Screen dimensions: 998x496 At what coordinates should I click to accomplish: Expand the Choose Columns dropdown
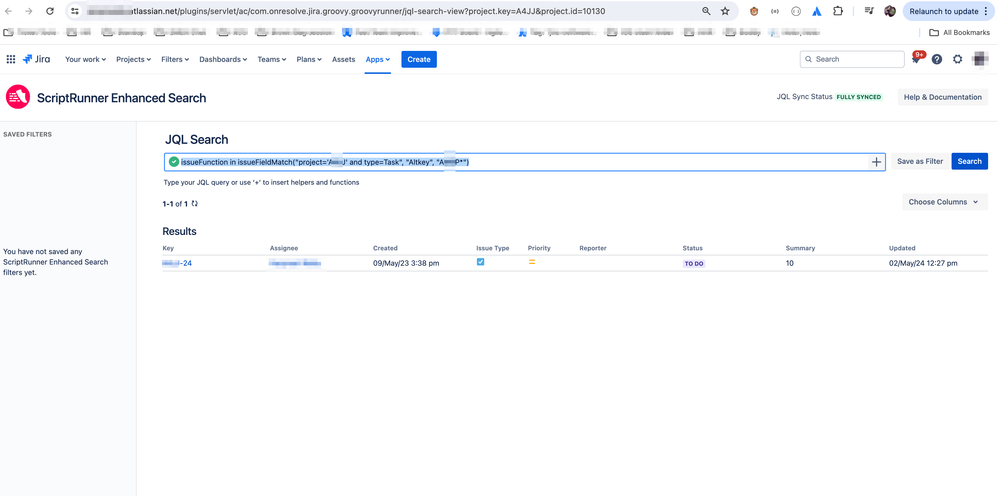945,202
